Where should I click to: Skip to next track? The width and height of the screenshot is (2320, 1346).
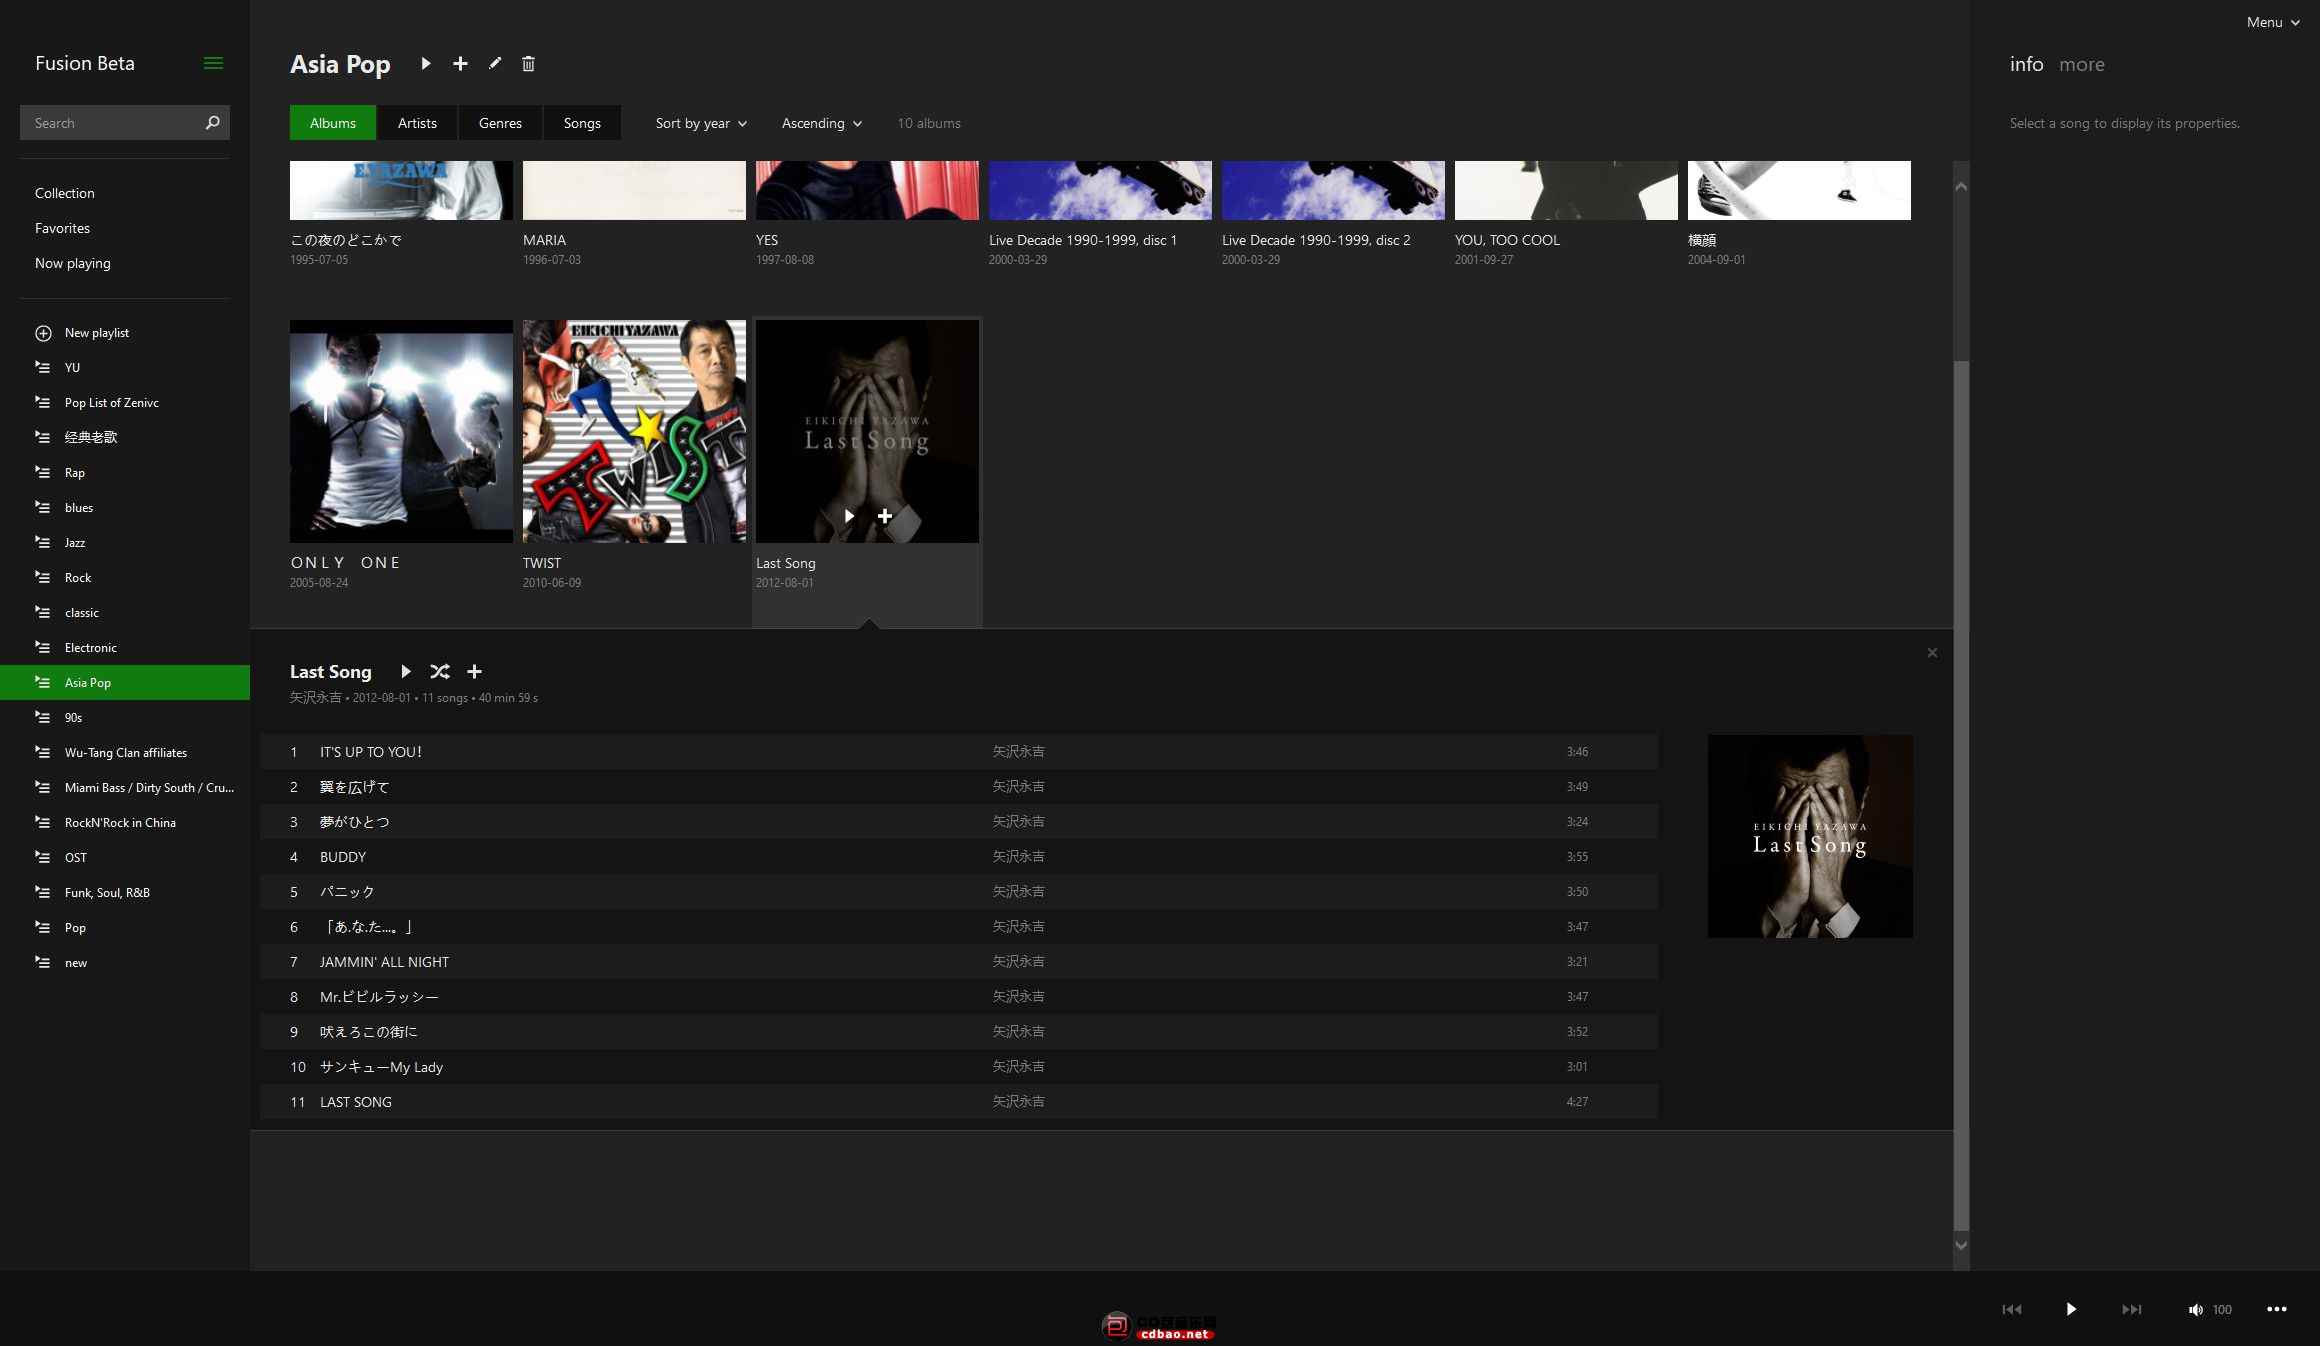pos(2131,1309)
